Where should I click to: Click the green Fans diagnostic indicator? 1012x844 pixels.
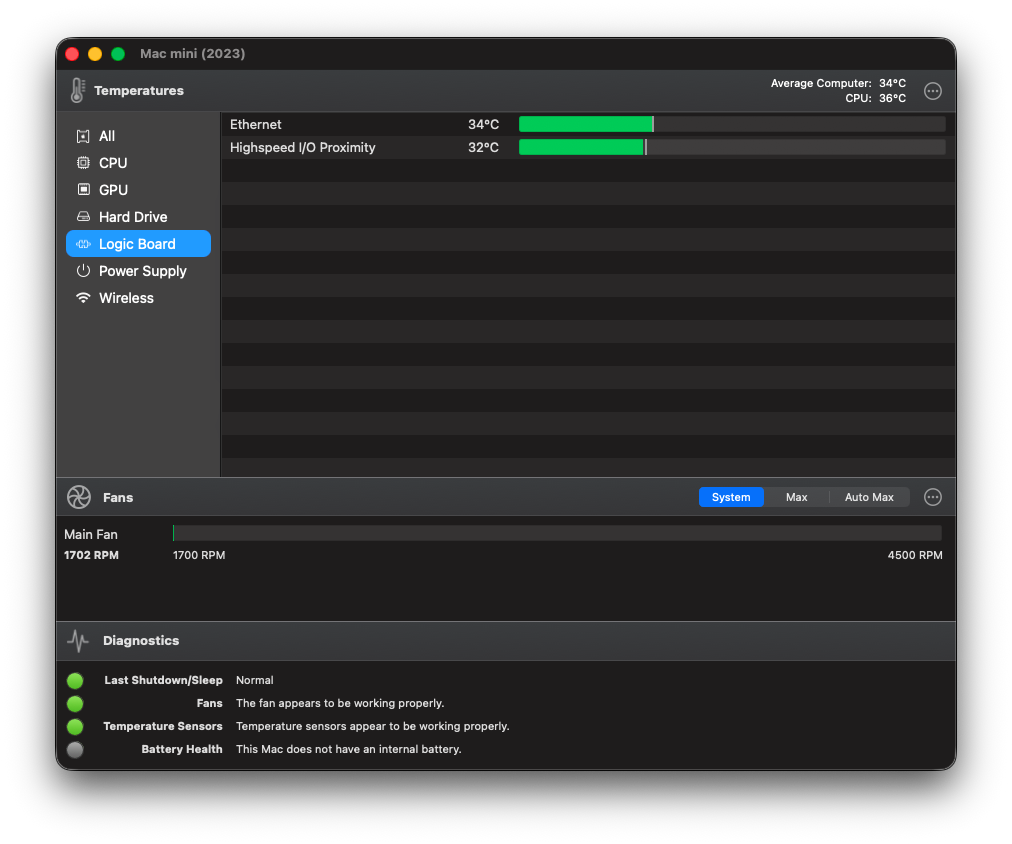point(75,704)
